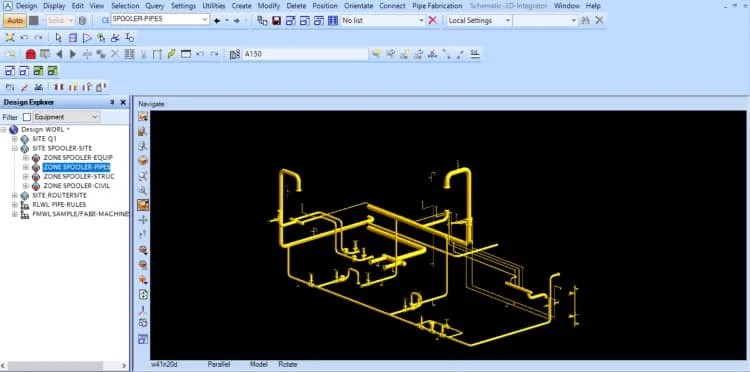This screenshot has width=750, height=372.
Task: Click the save work floppy disk icon
Action: click(x=276, y=21)
